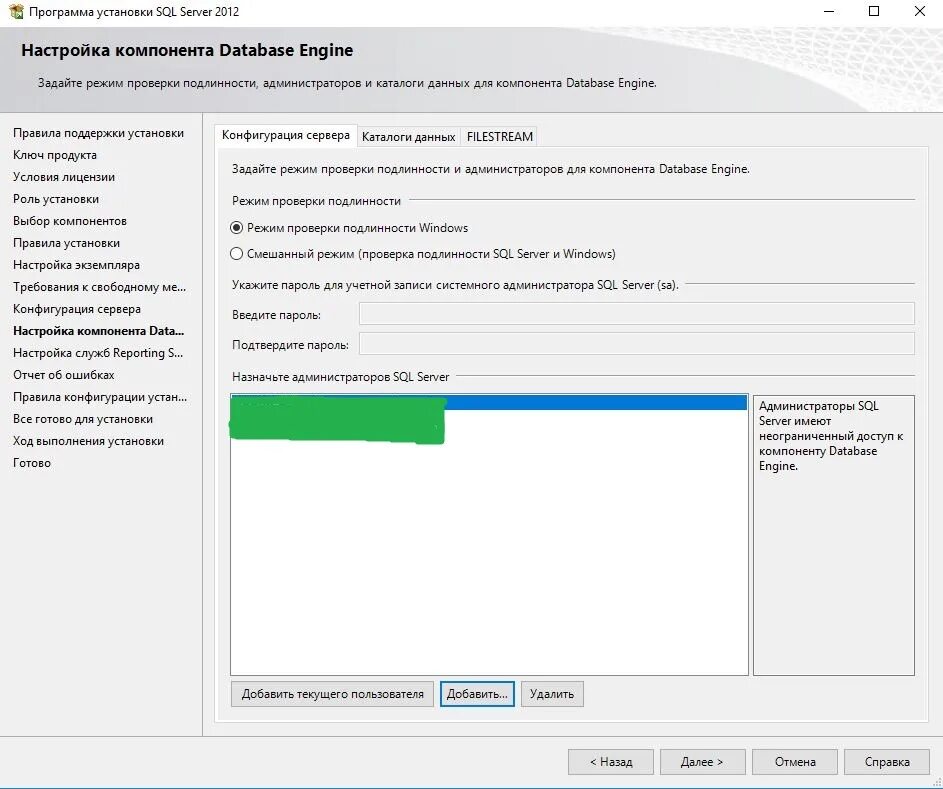This screenshot has width=943, height=789.
Task: Close the SQL Server setup window
Action: pos(920,11)
